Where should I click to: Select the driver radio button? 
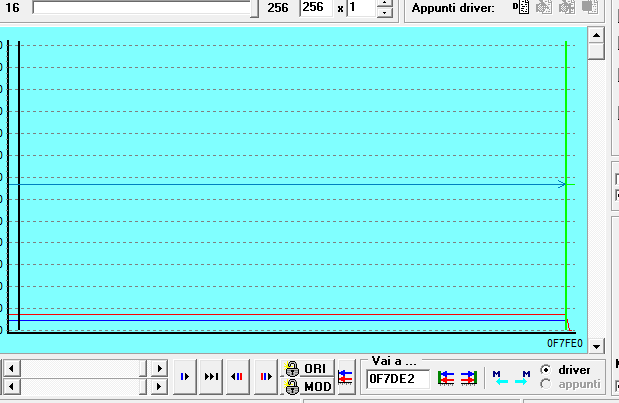coord(546,370)
